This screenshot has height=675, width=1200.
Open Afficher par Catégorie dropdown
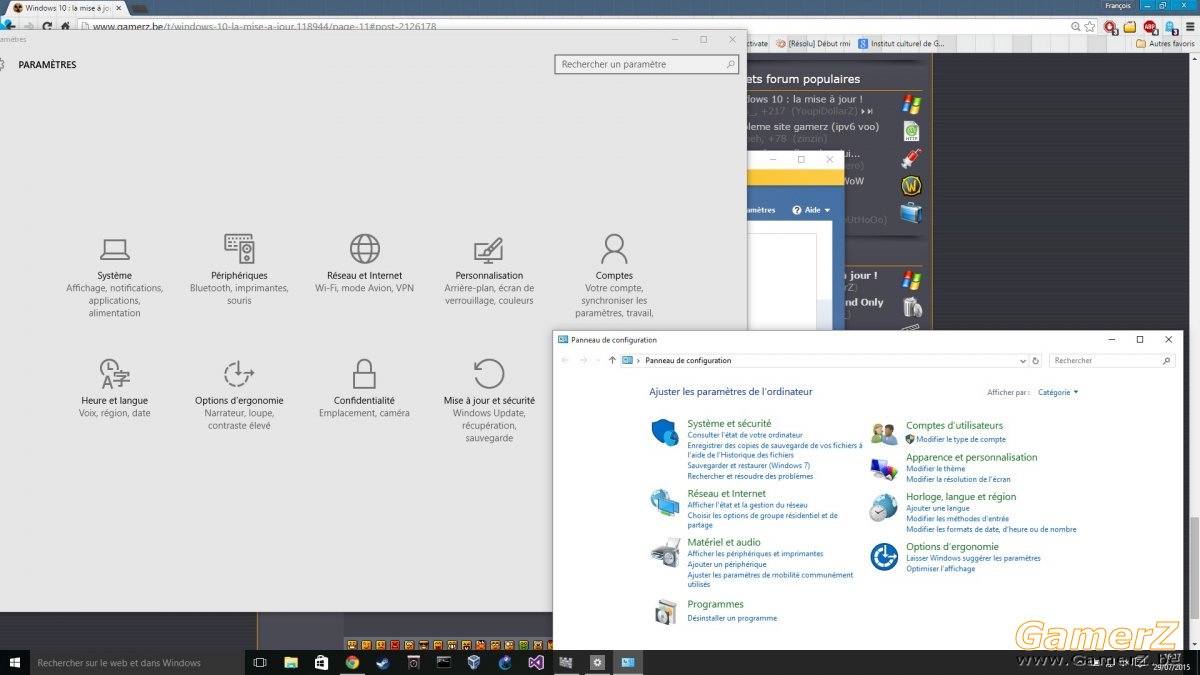click(x=1058, y=392)
